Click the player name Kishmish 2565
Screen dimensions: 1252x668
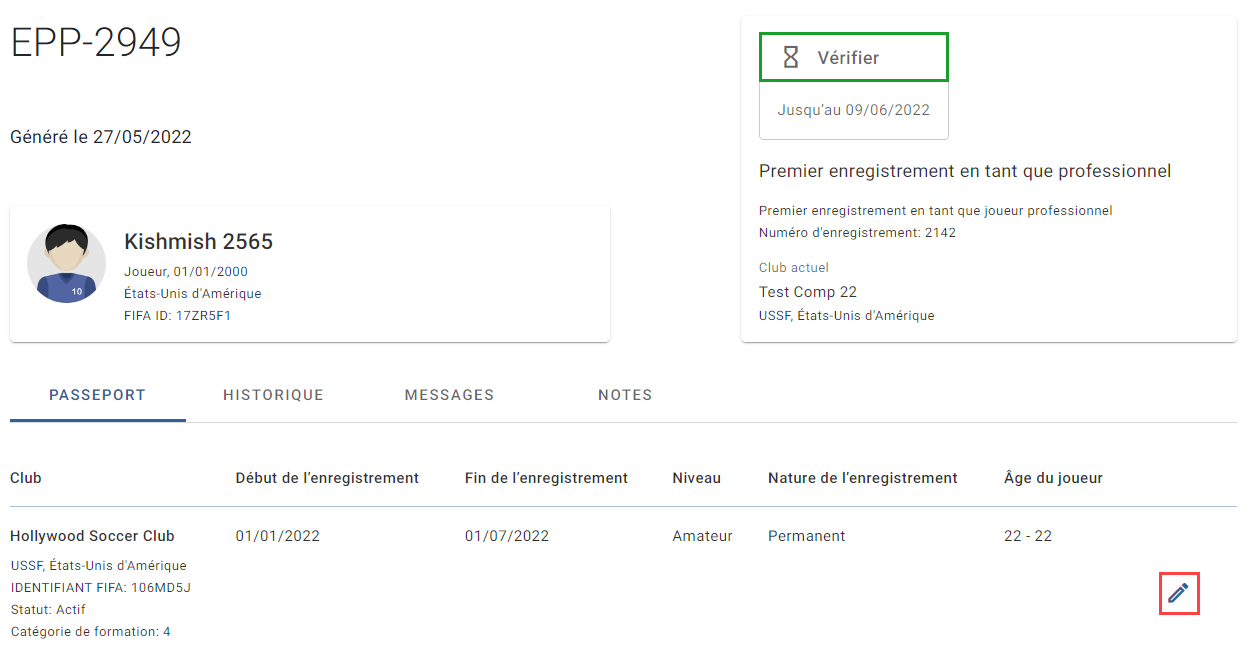pyautogui.click(x=198, y=241)
